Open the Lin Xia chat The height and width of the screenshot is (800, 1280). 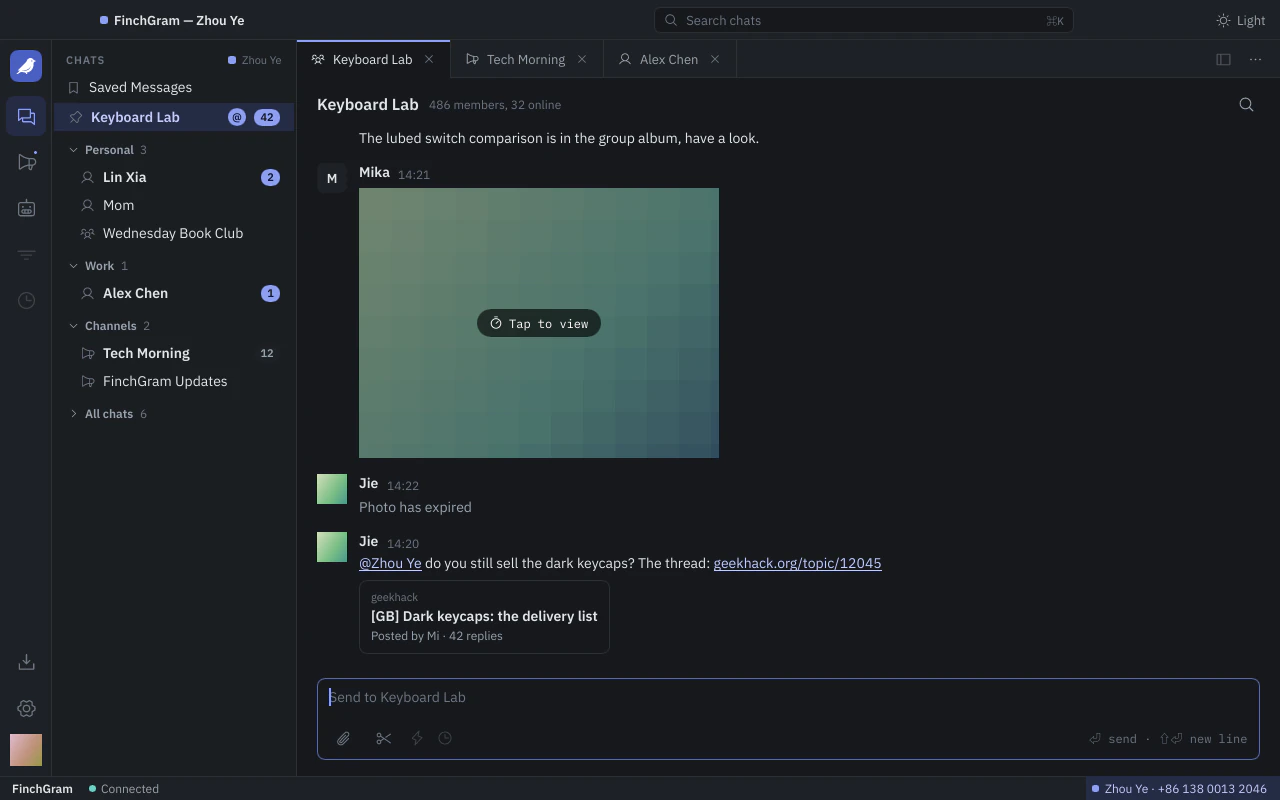[x=174, y=177]
